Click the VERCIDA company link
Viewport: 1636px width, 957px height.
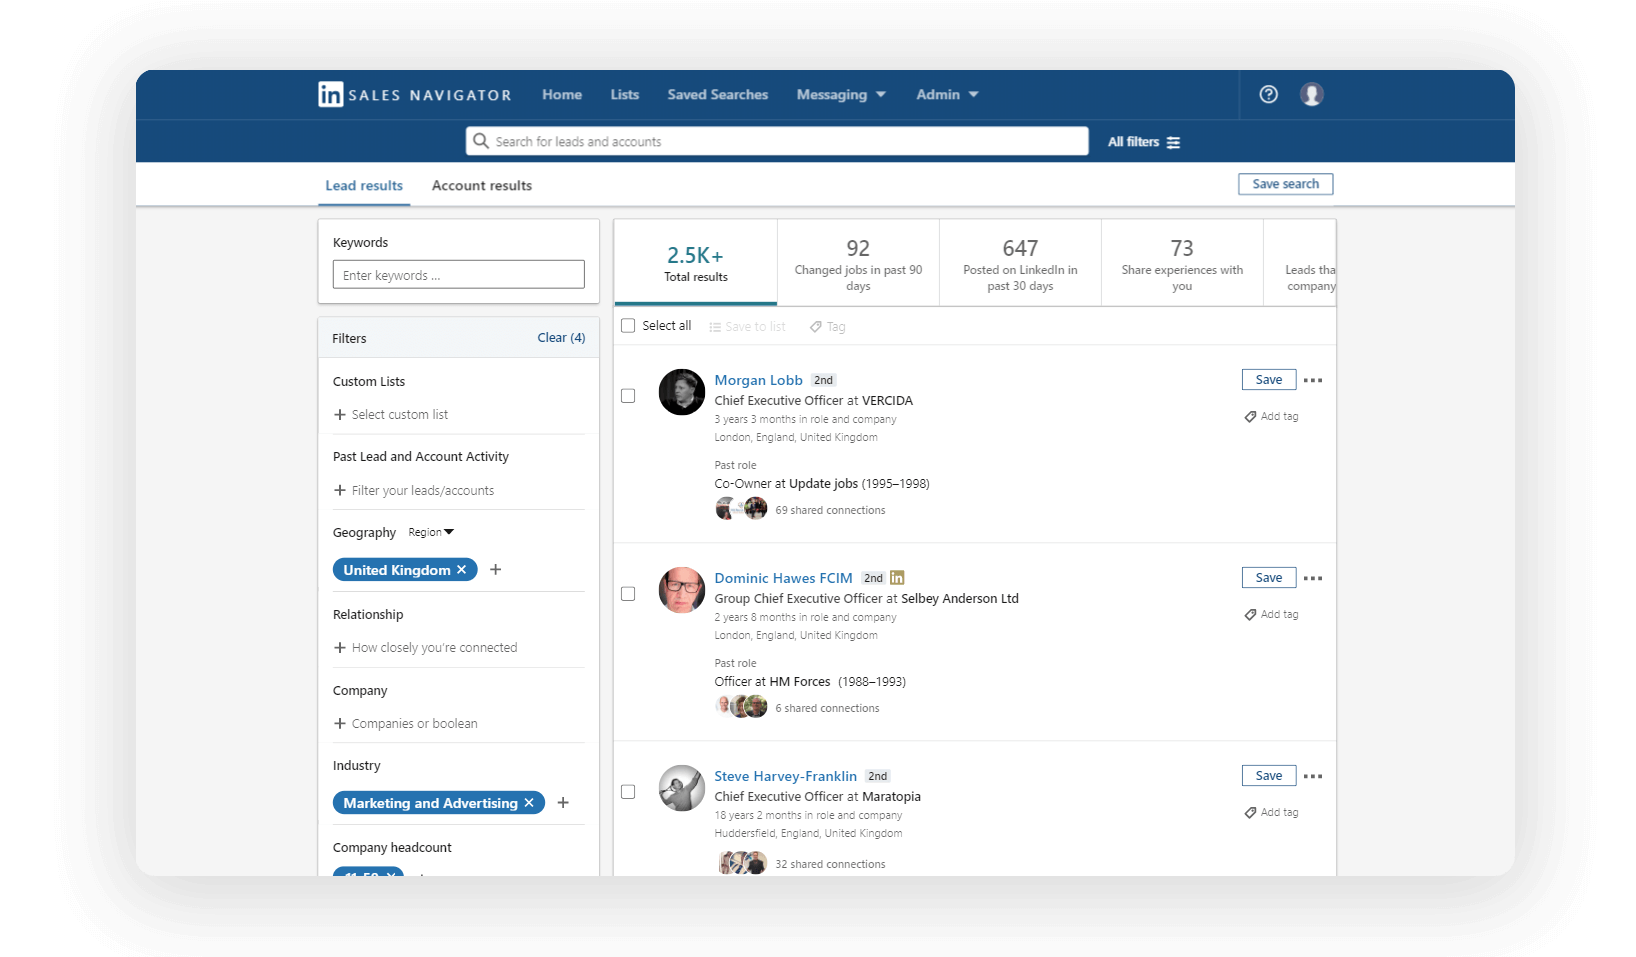887,401
